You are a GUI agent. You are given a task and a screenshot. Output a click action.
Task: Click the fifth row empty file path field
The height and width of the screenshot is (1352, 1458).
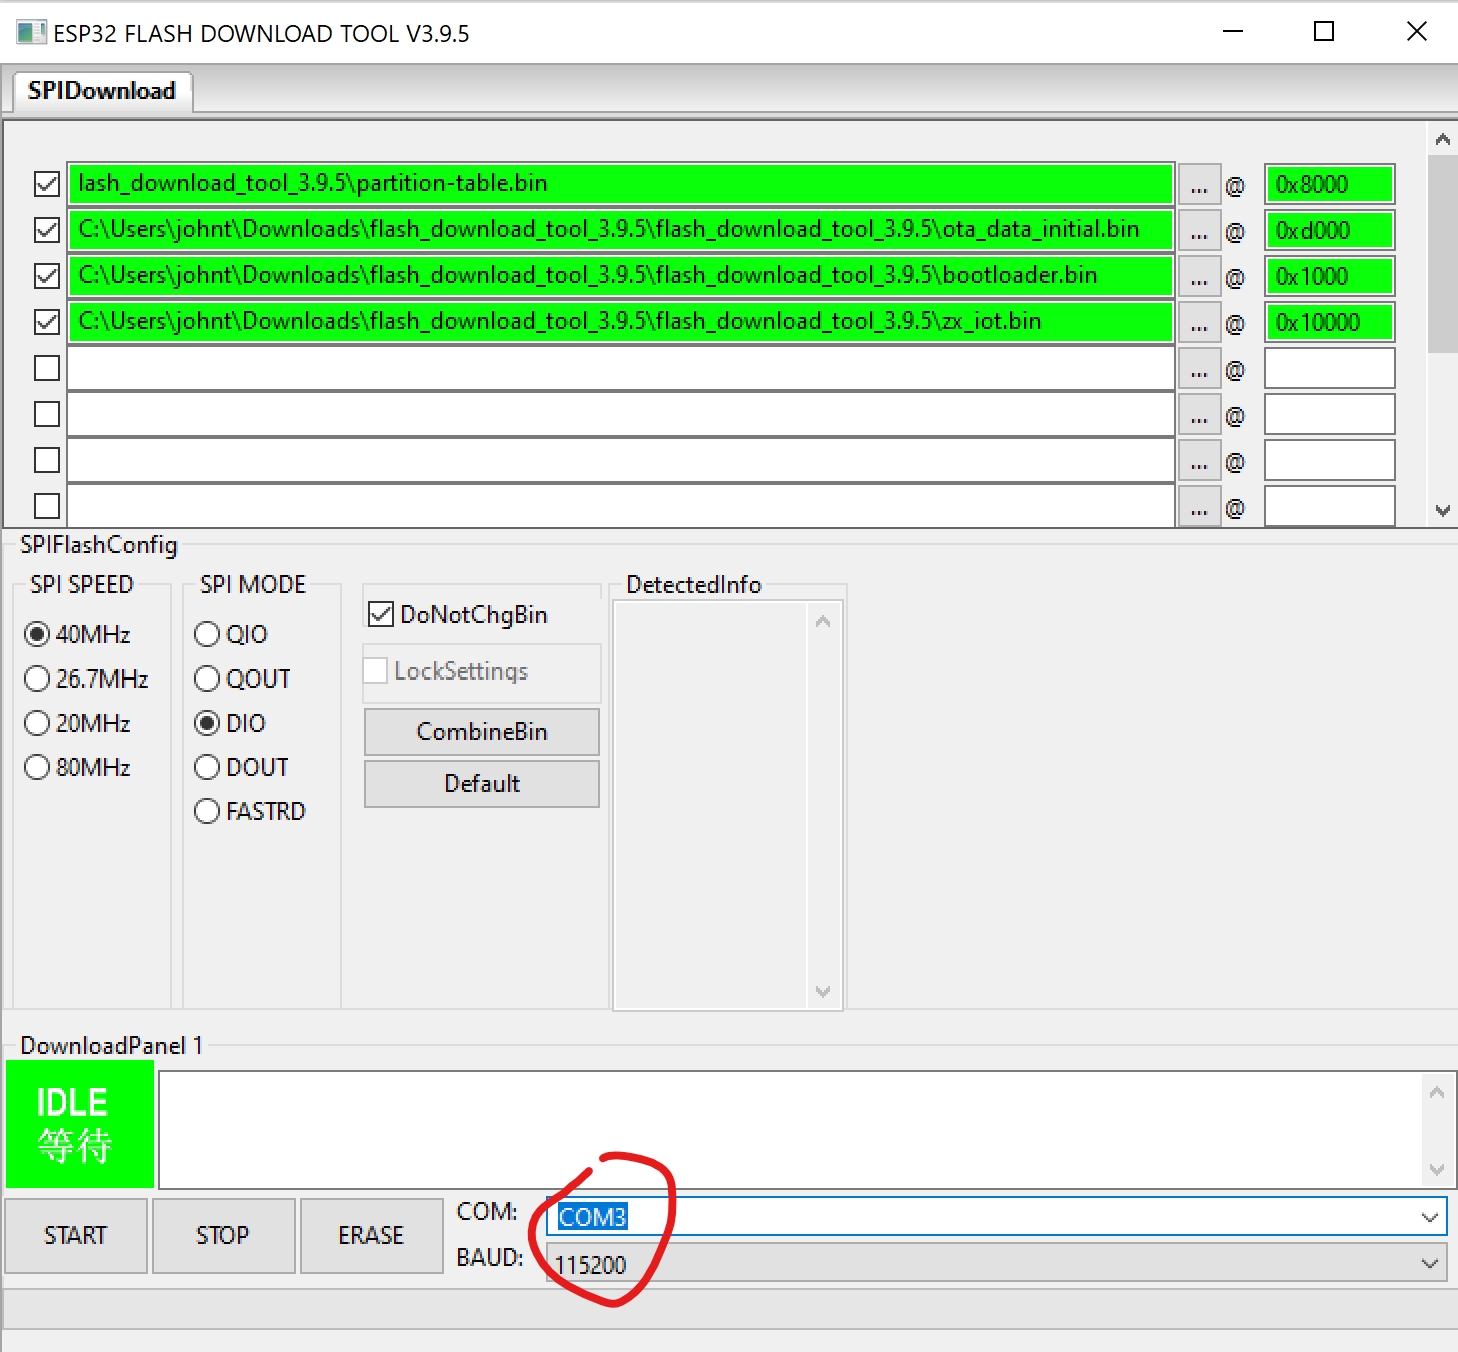(x=620, y=368)
